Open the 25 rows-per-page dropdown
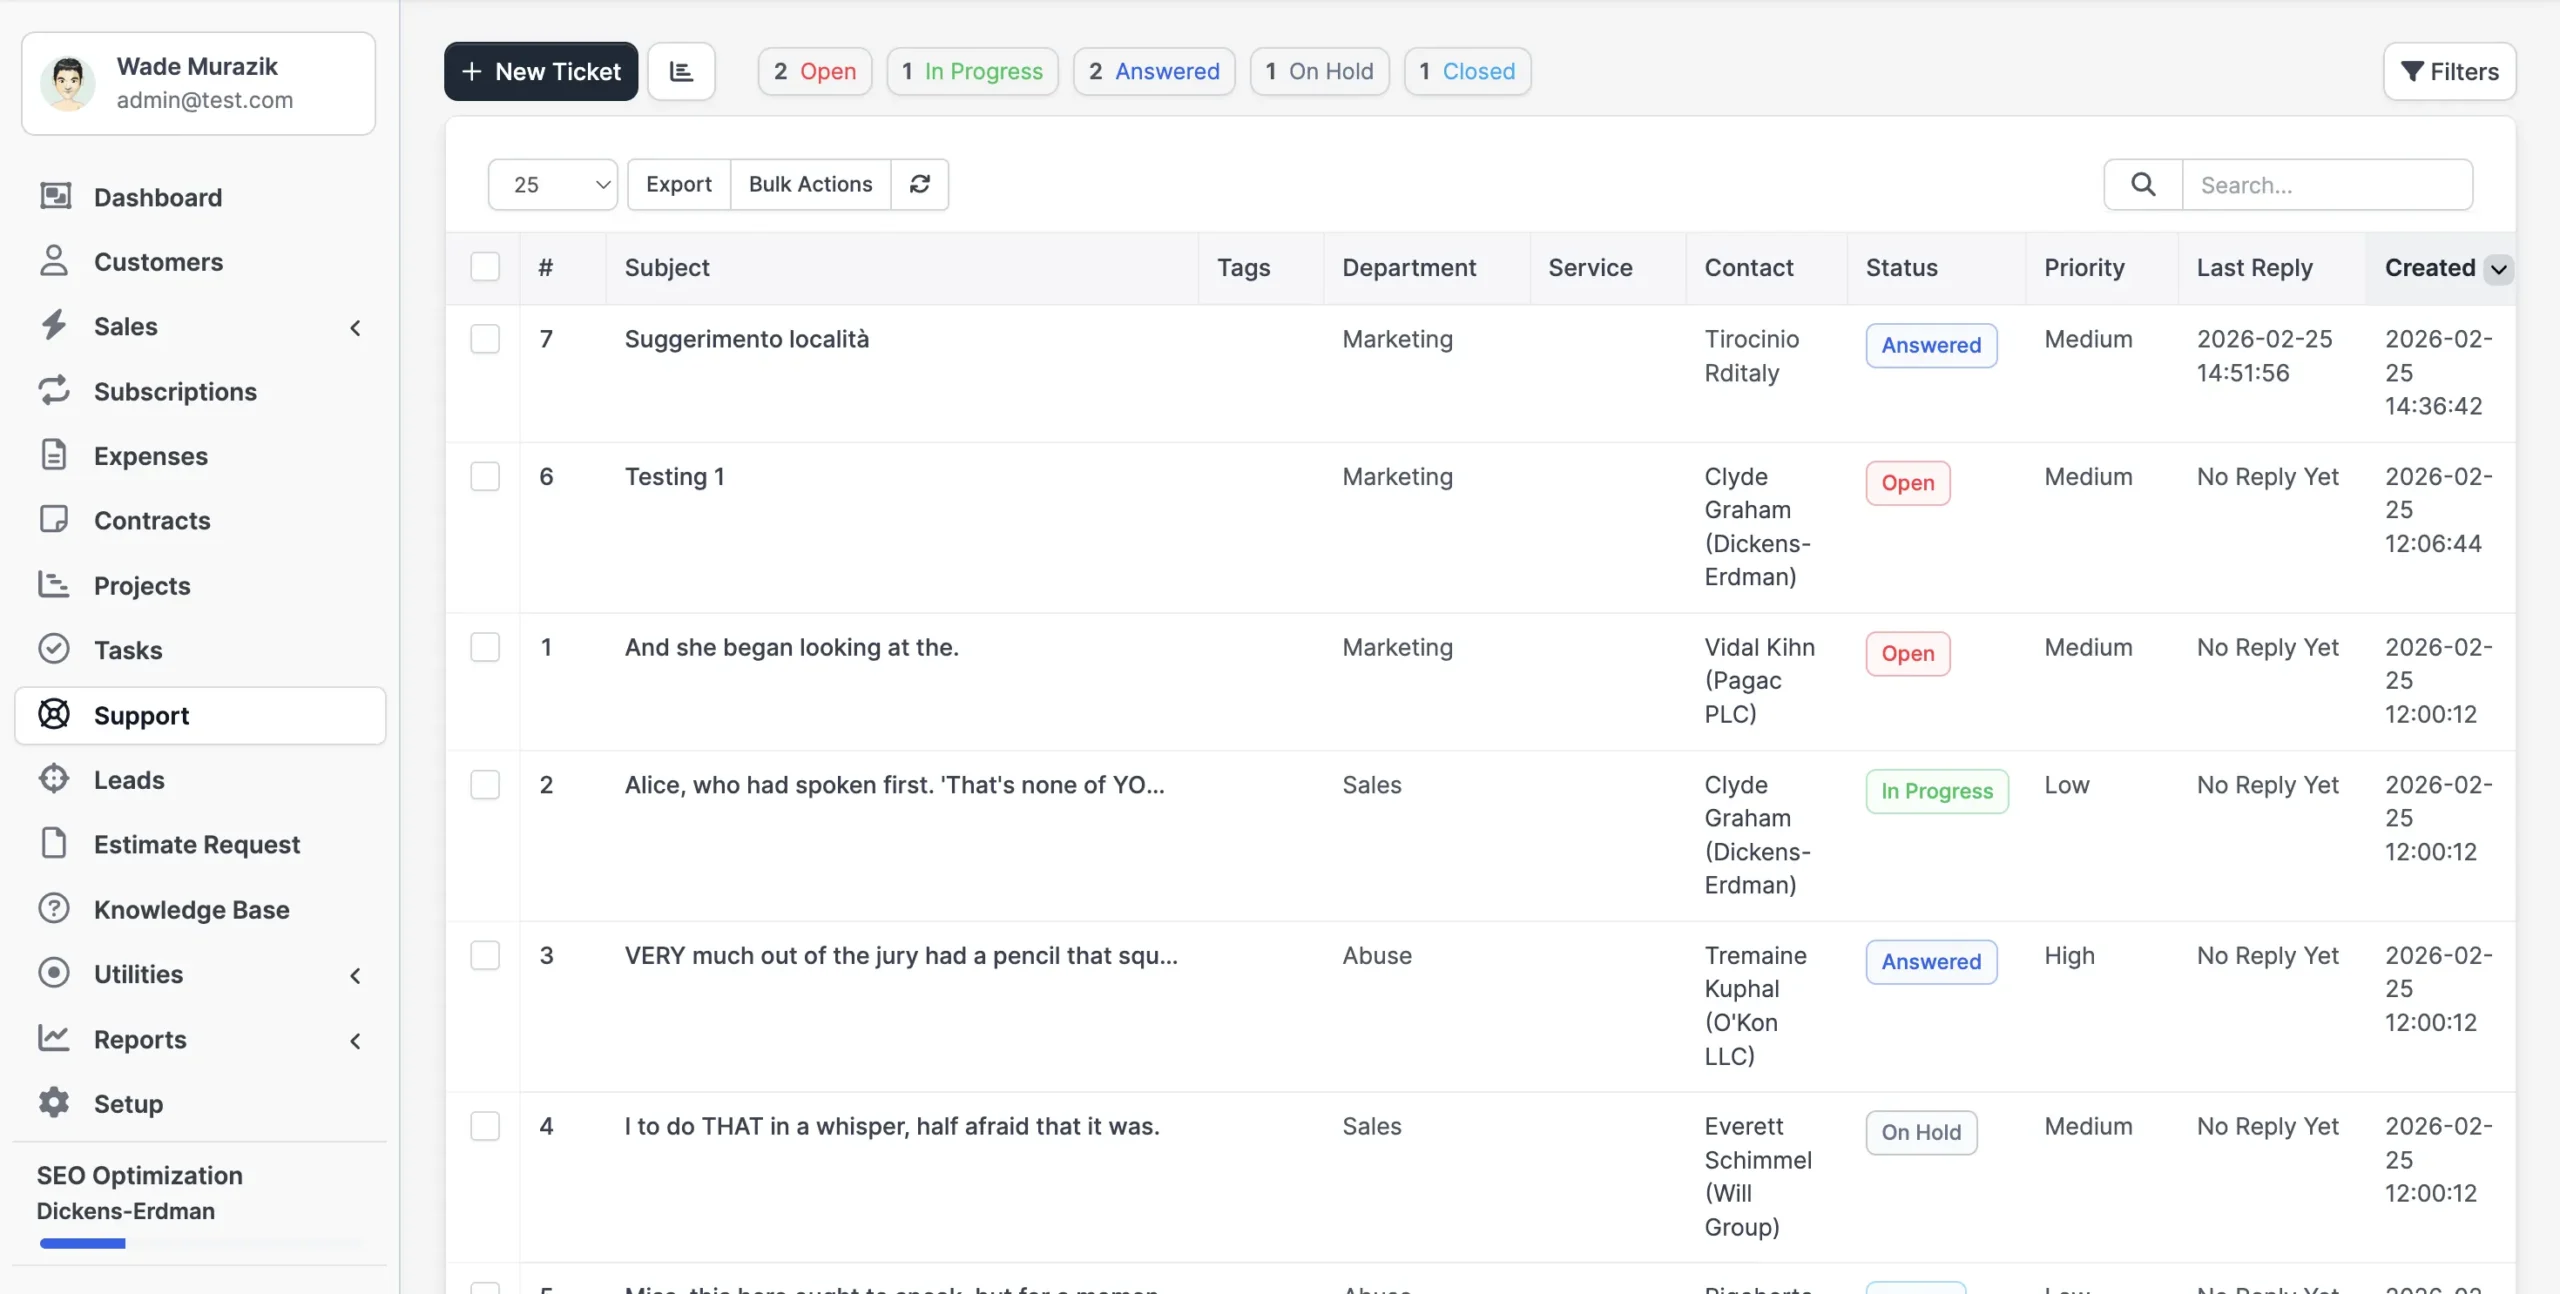 (553, 184)
